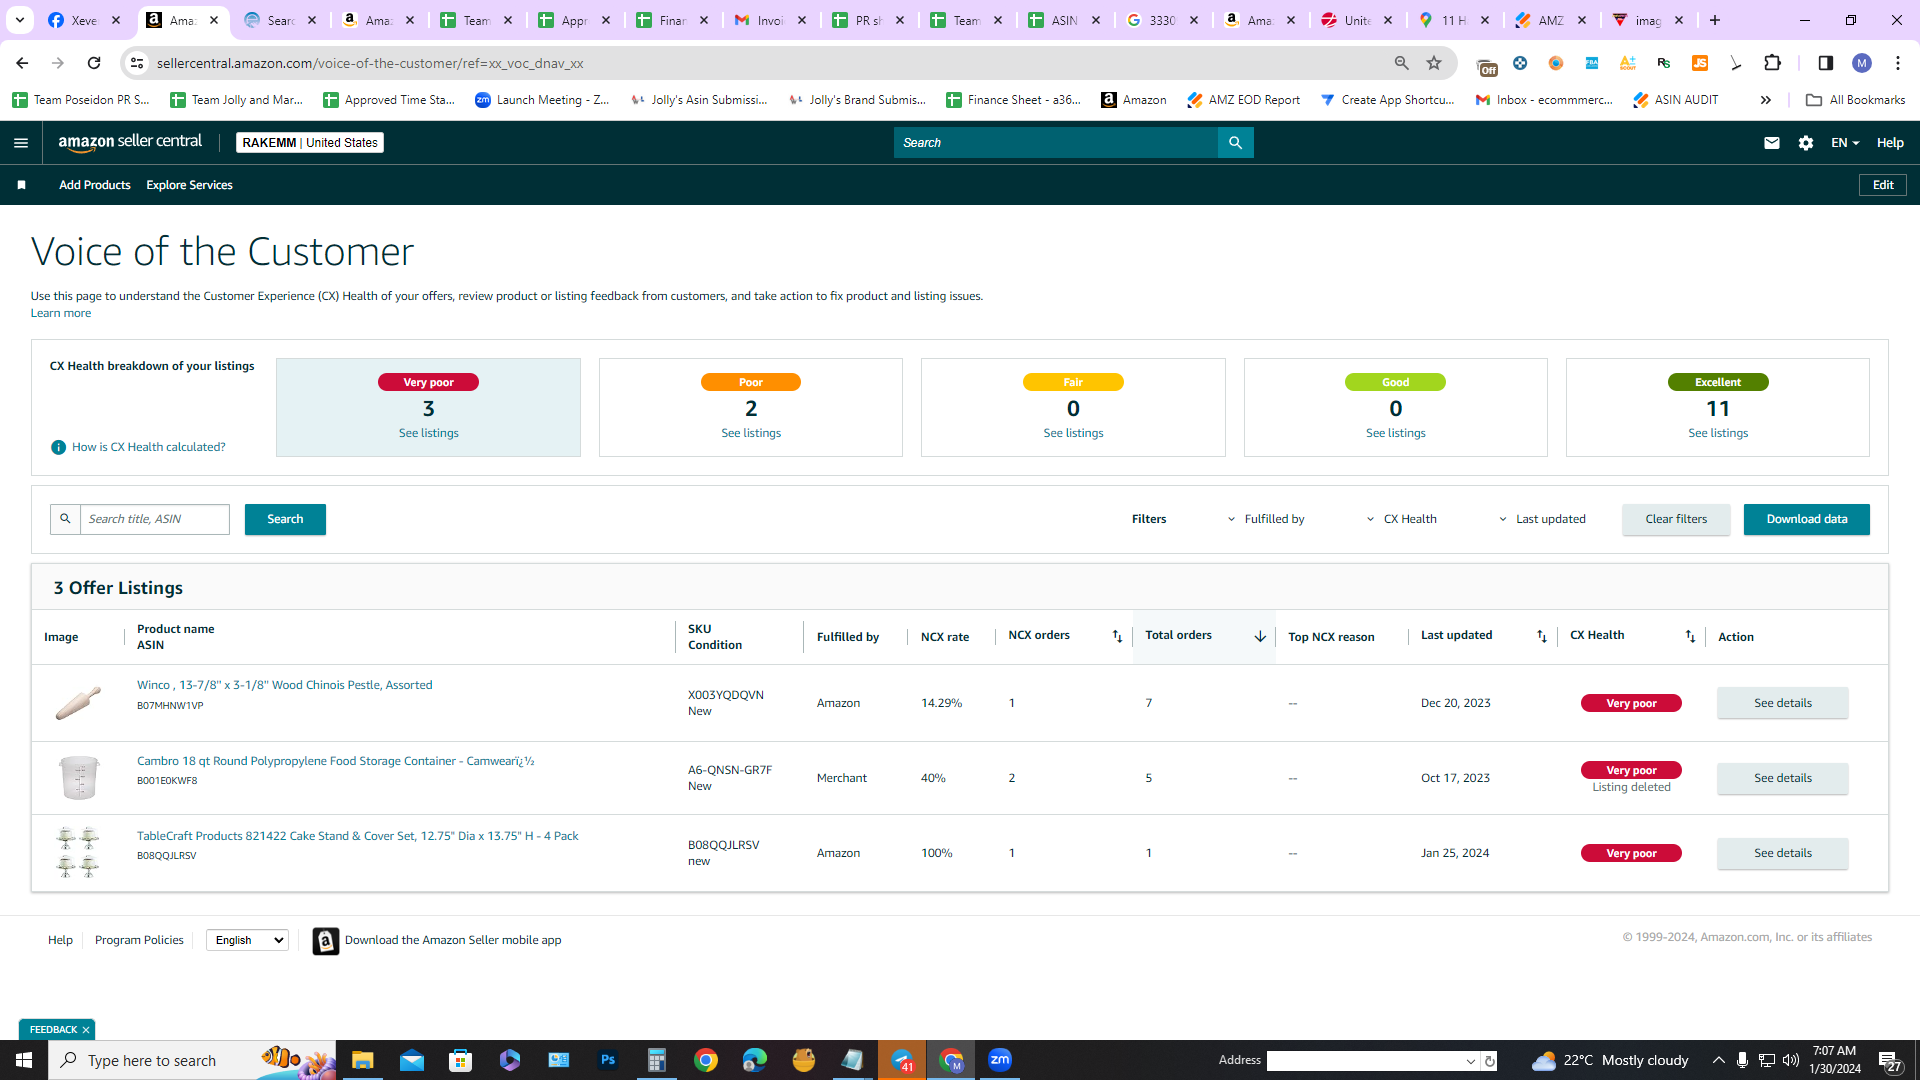This screenshot has height=1080, width=1920.
Task: Click the top search magnifier button
Action: (1235, 143)
